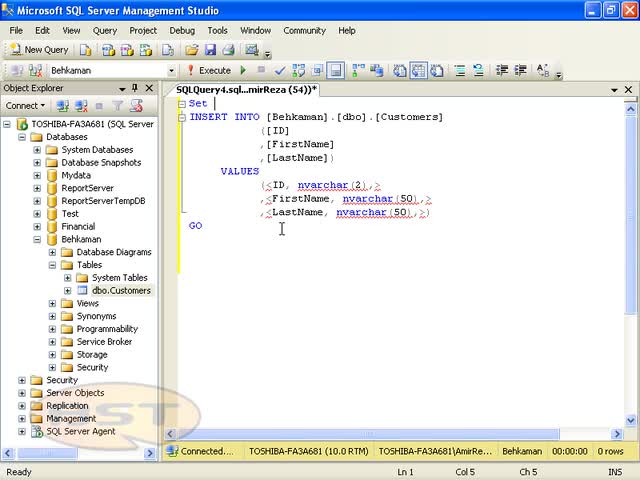Click the green Debug play arrow
Viewport: 640px width, 480px height.
pyautogui.click(x=243, y=70)
